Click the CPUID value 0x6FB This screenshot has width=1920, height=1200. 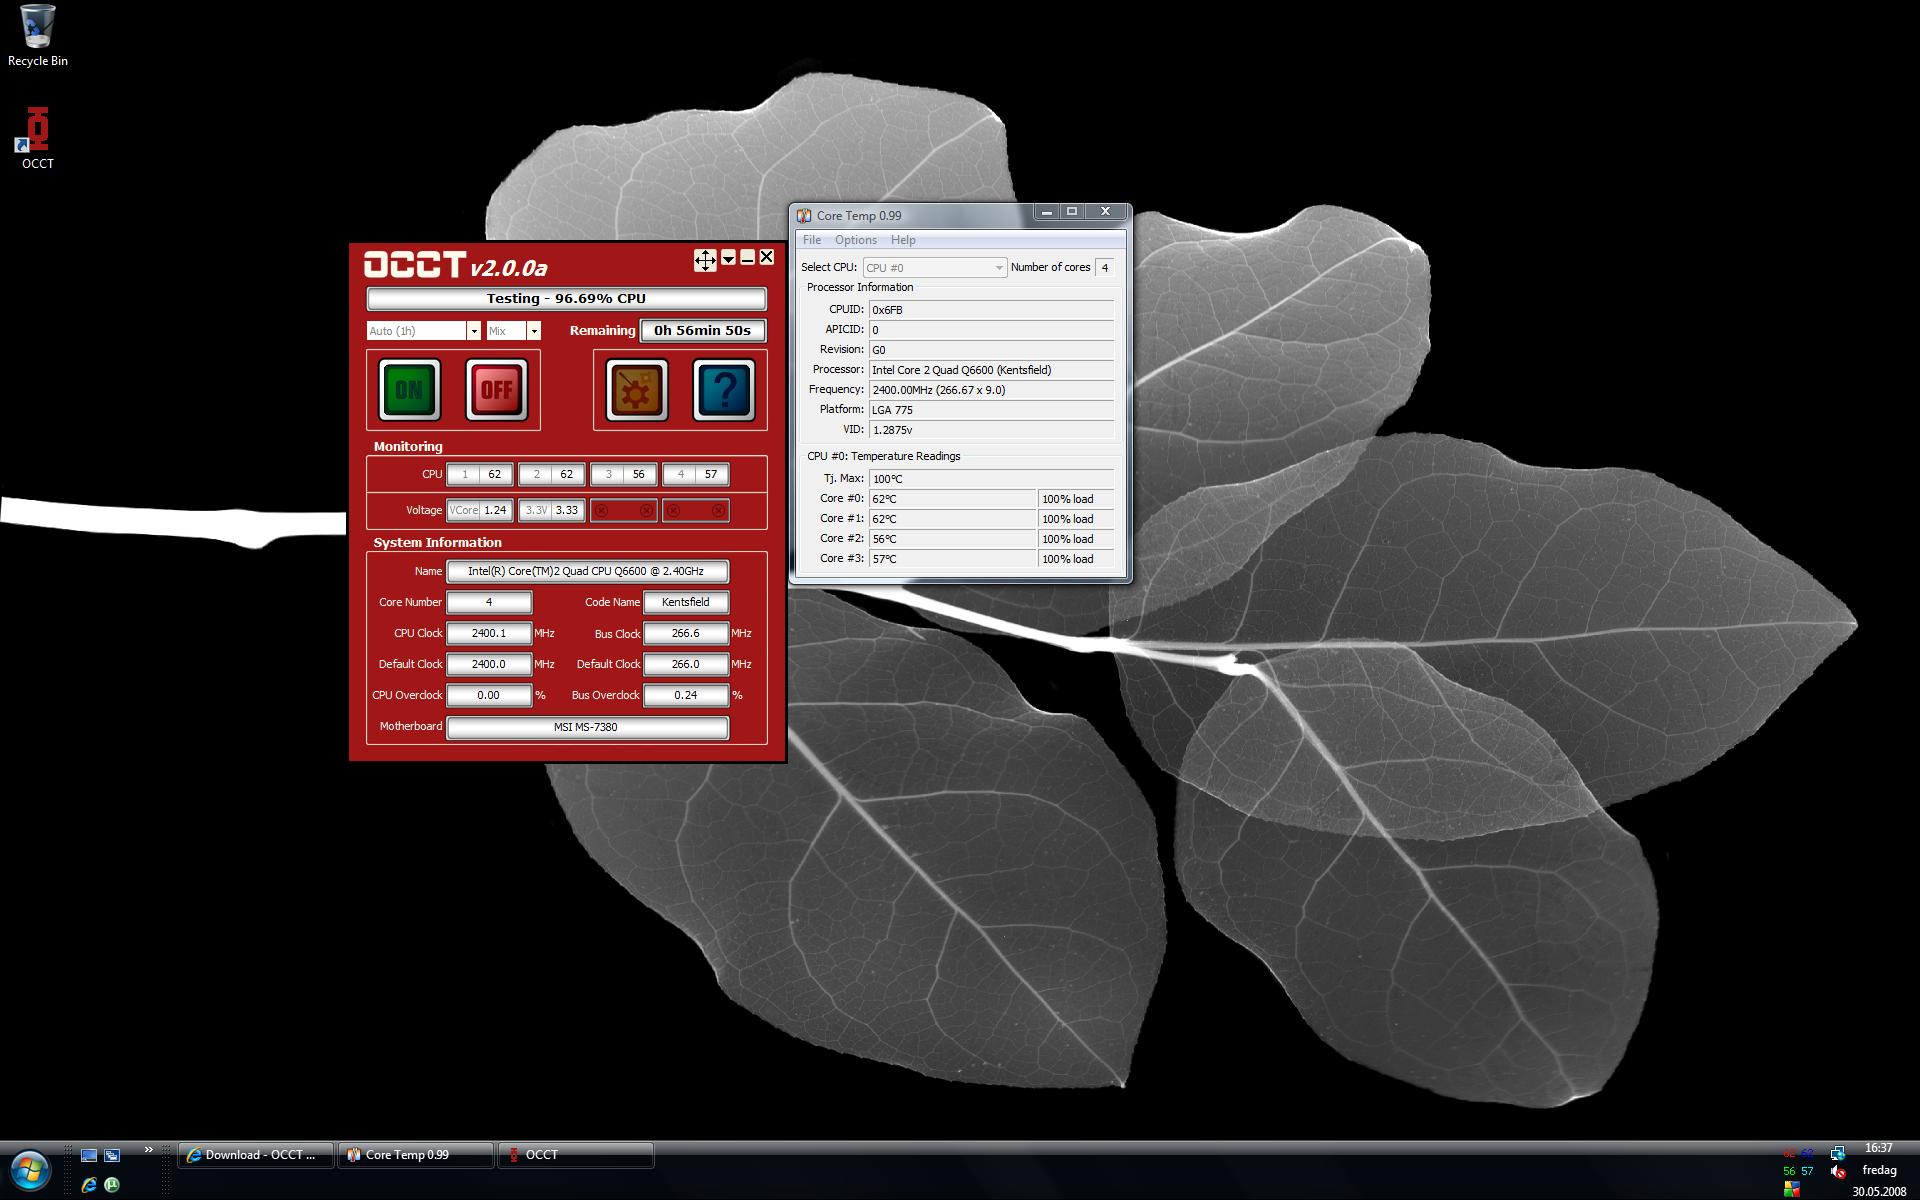(x=991, y=310)
